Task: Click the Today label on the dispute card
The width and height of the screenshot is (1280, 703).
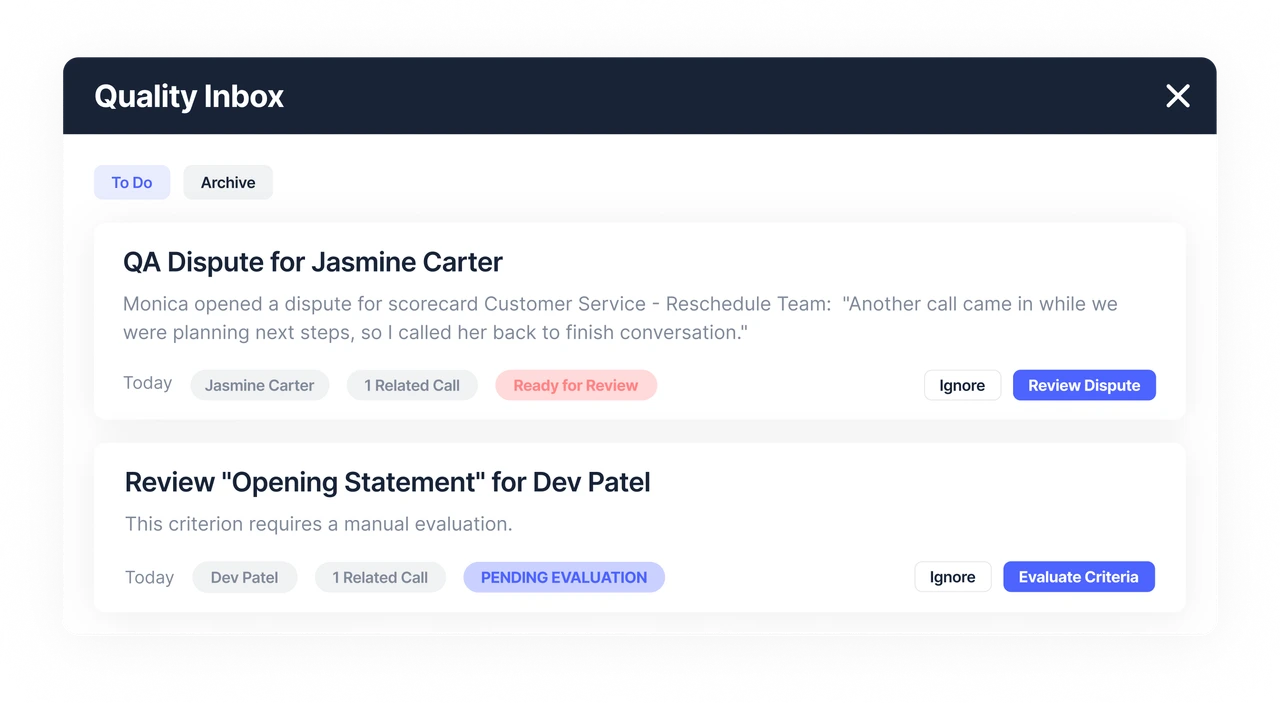Action: coord(147,383)
